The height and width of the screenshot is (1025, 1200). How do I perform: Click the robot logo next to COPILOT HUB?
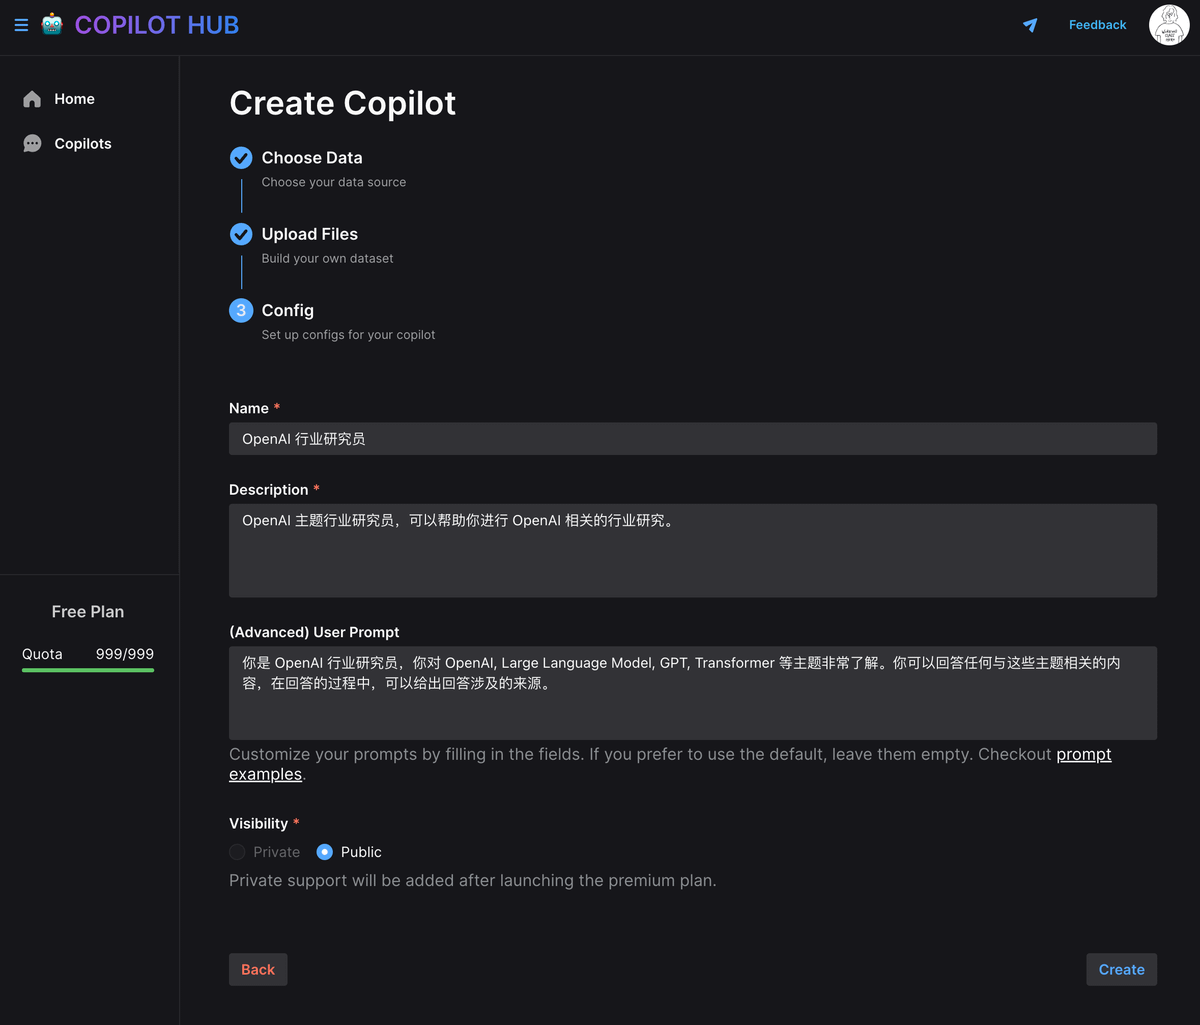(53, 24)
